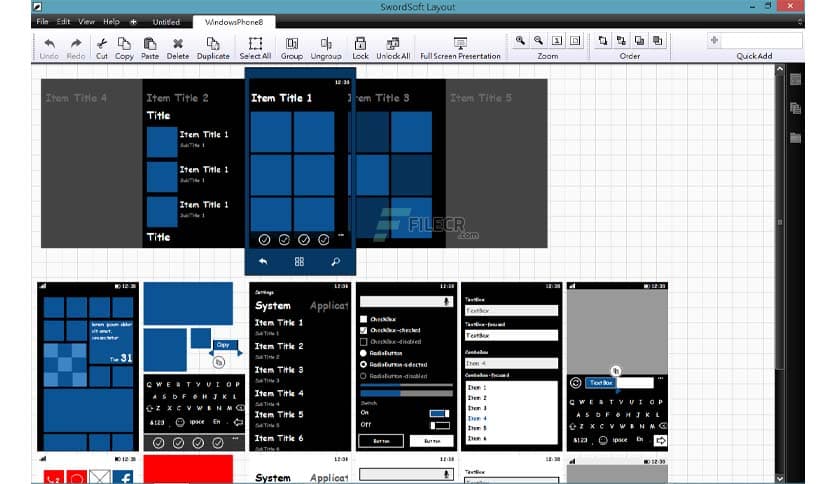Click the Redo toolbar icon

point(76,43)
